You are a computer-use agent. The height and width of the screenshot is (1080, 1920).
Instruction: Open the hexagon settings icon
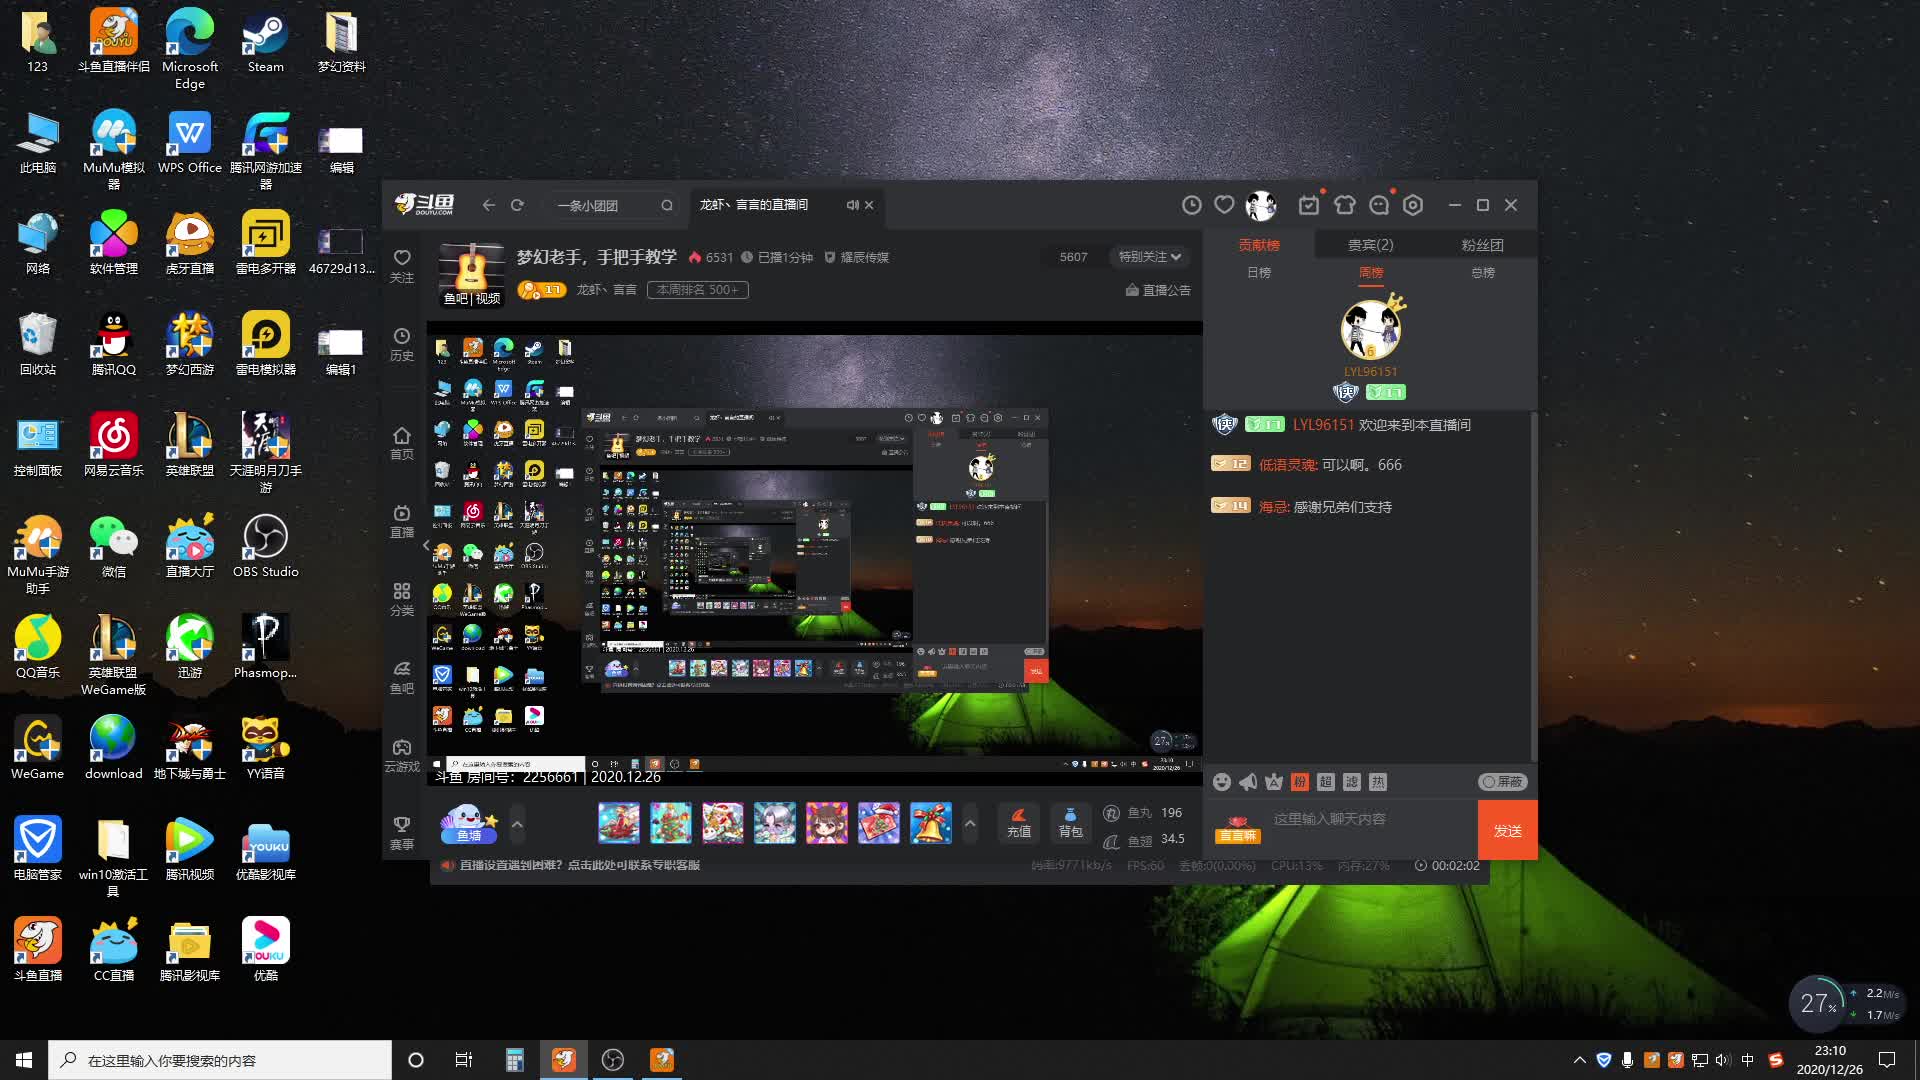pos(1413,205)
